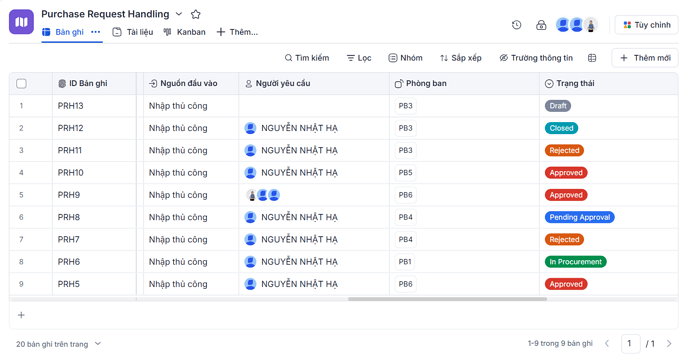Open Bản ghi tab options ellipsis
The height and width of the screenshot is (364, 690).
tap(95, 32)
